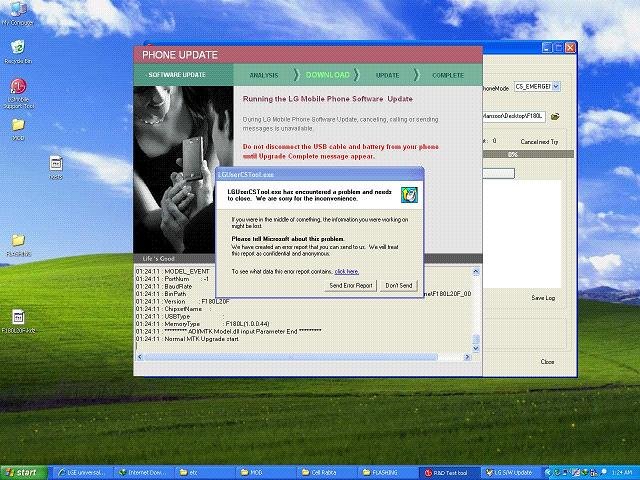Launch LG Mobile Support Tool desktop shortcut
Screen dimensions: 640x480
[18, 94]
